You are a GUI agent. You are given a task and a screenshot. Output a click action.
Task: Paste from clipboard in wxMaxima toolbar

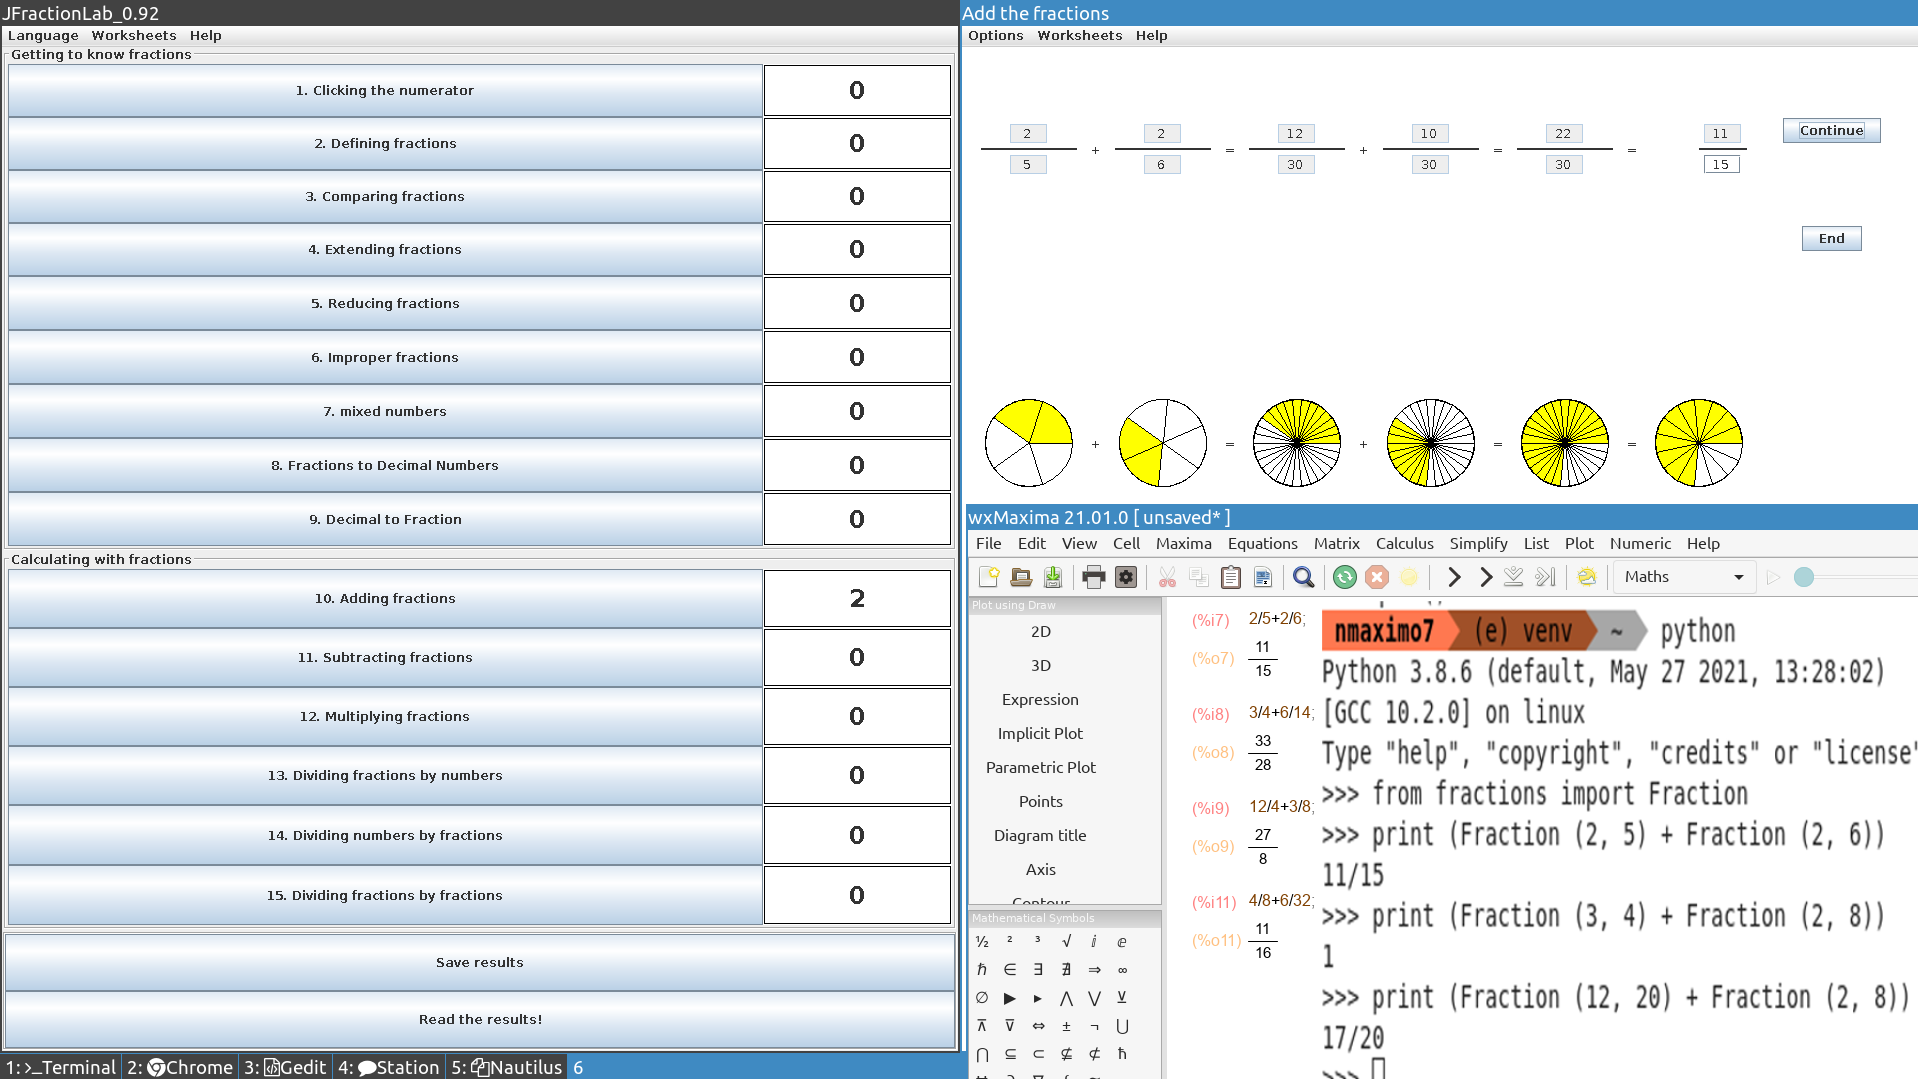click(x=1230, y=577)
